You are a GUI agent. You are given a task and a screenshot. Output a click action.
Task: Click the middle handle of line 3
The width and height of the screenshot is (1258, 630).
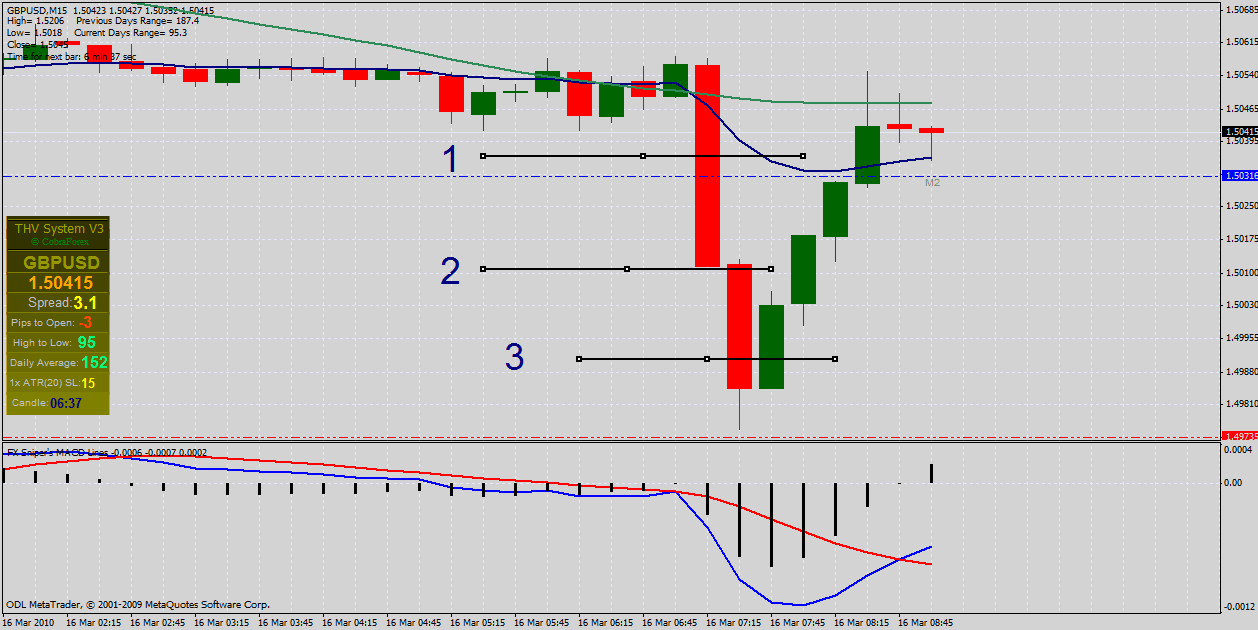pyautogui.click(x=707, y=359)
